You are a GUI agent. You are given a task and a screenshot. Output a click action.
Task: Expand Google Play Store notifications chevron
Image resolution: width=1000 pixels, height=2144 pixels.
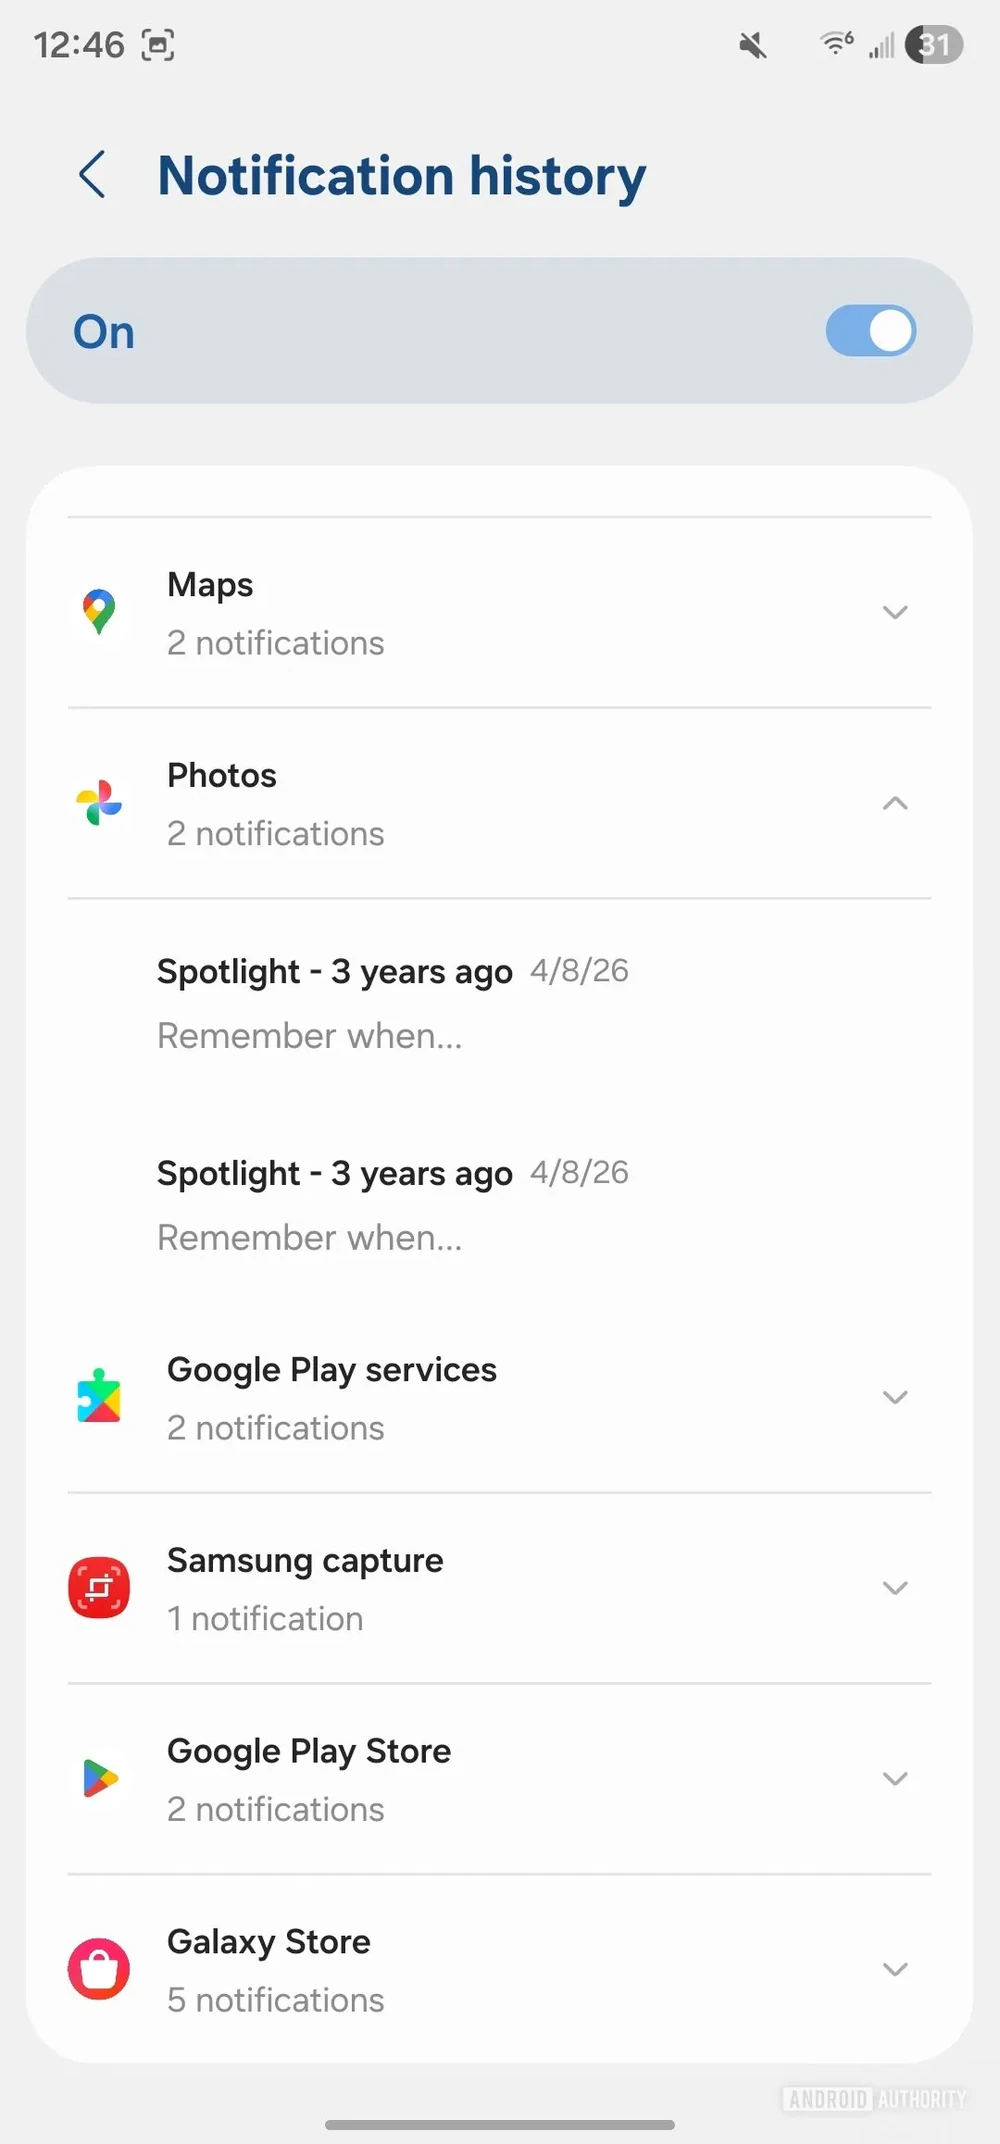click(x=895, y=1778)
